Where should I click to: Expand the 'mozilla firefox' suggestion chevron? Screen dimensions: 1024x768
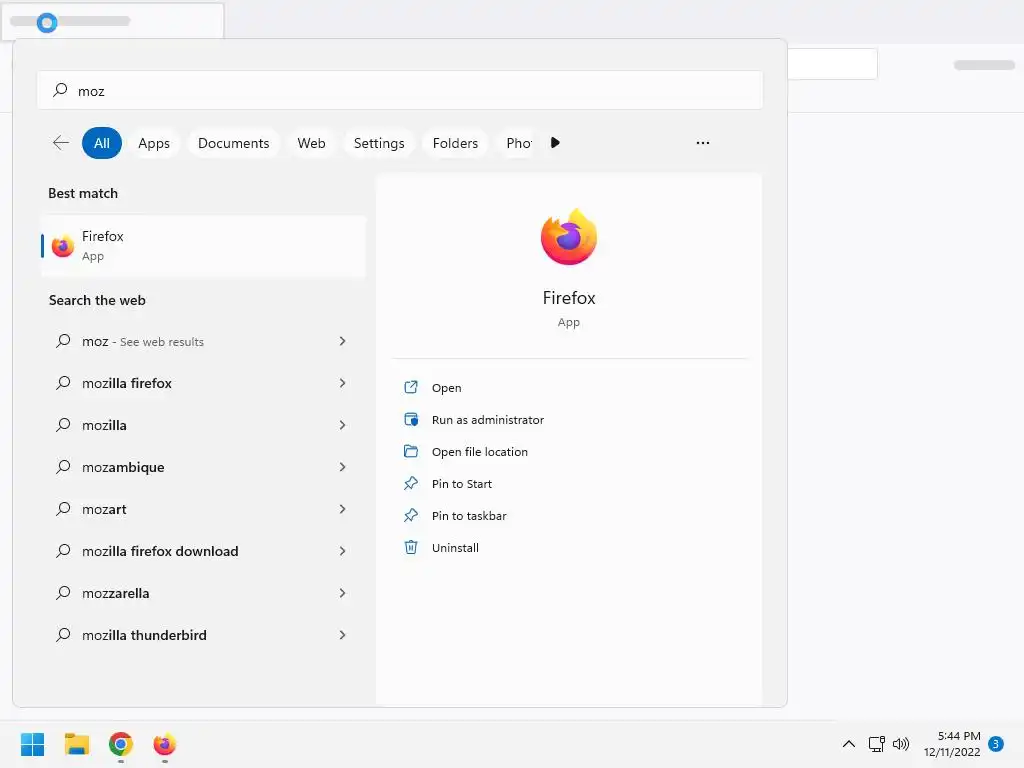click(x=342, y=383)
